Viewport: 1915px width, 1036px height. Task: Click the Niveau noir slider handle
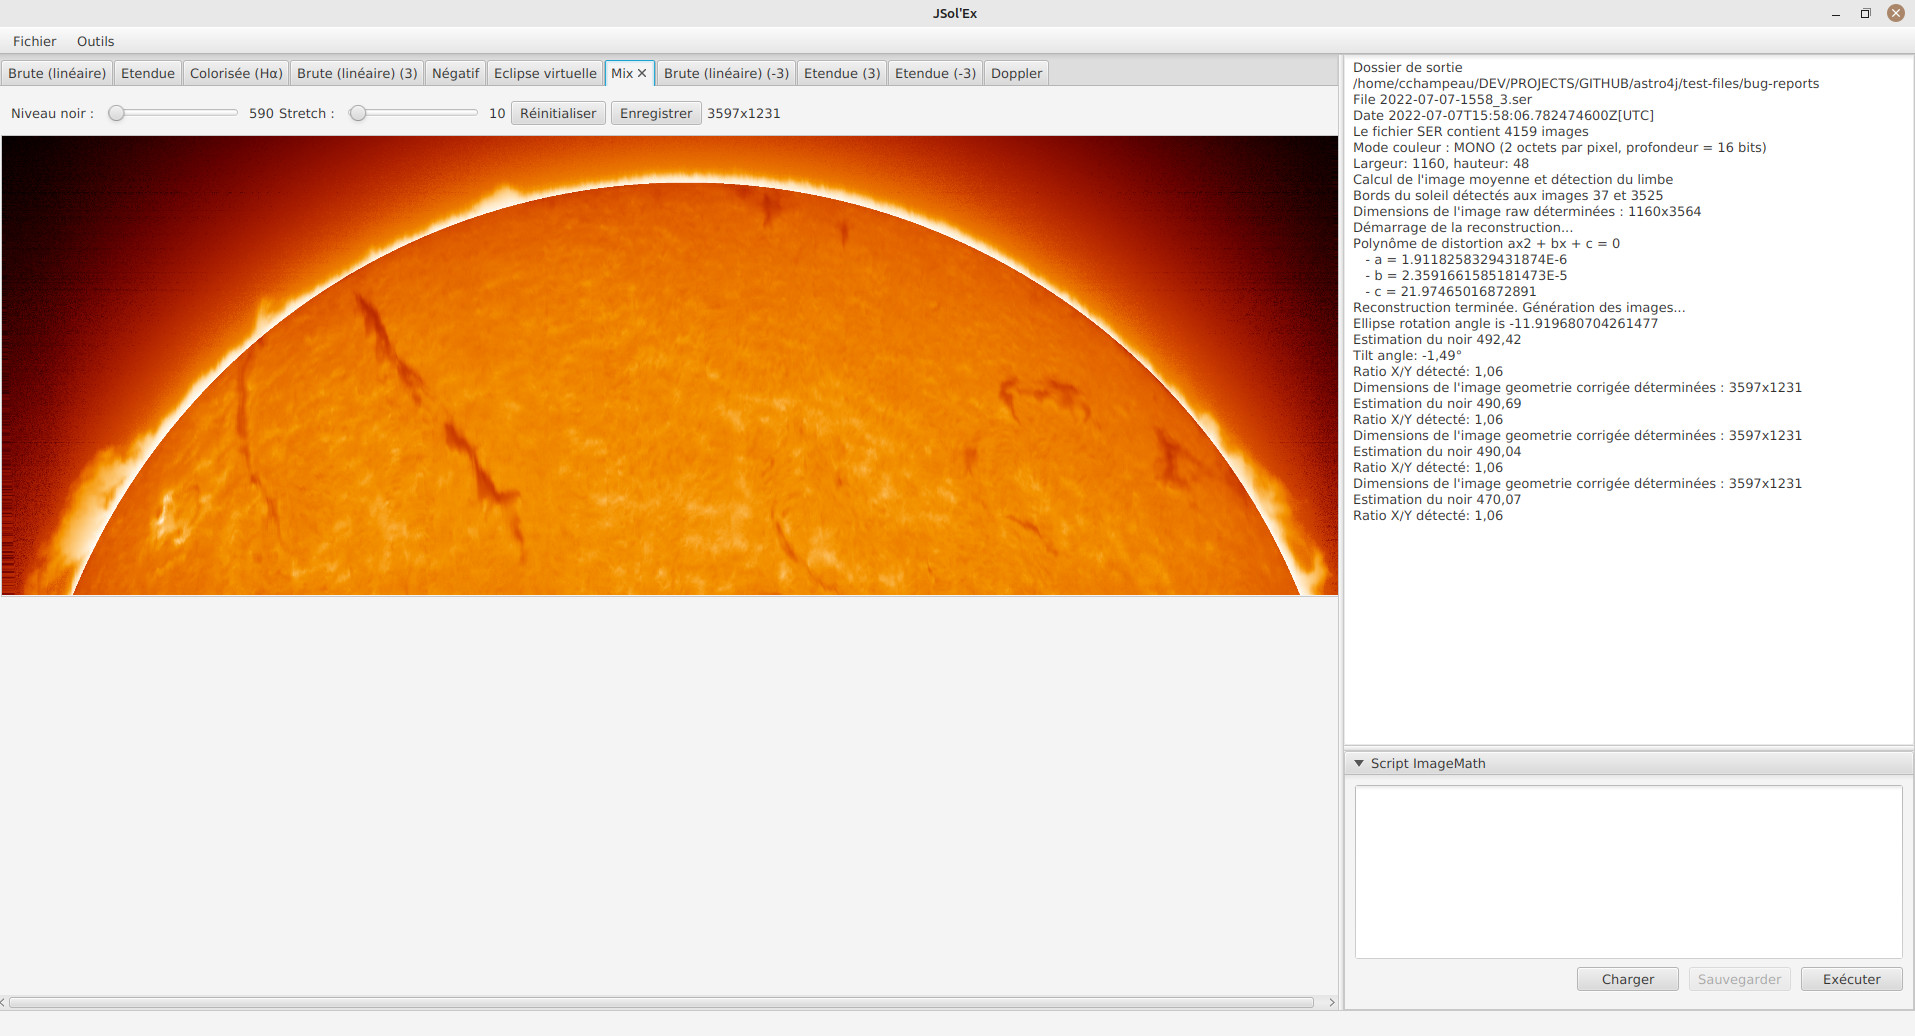117,113
